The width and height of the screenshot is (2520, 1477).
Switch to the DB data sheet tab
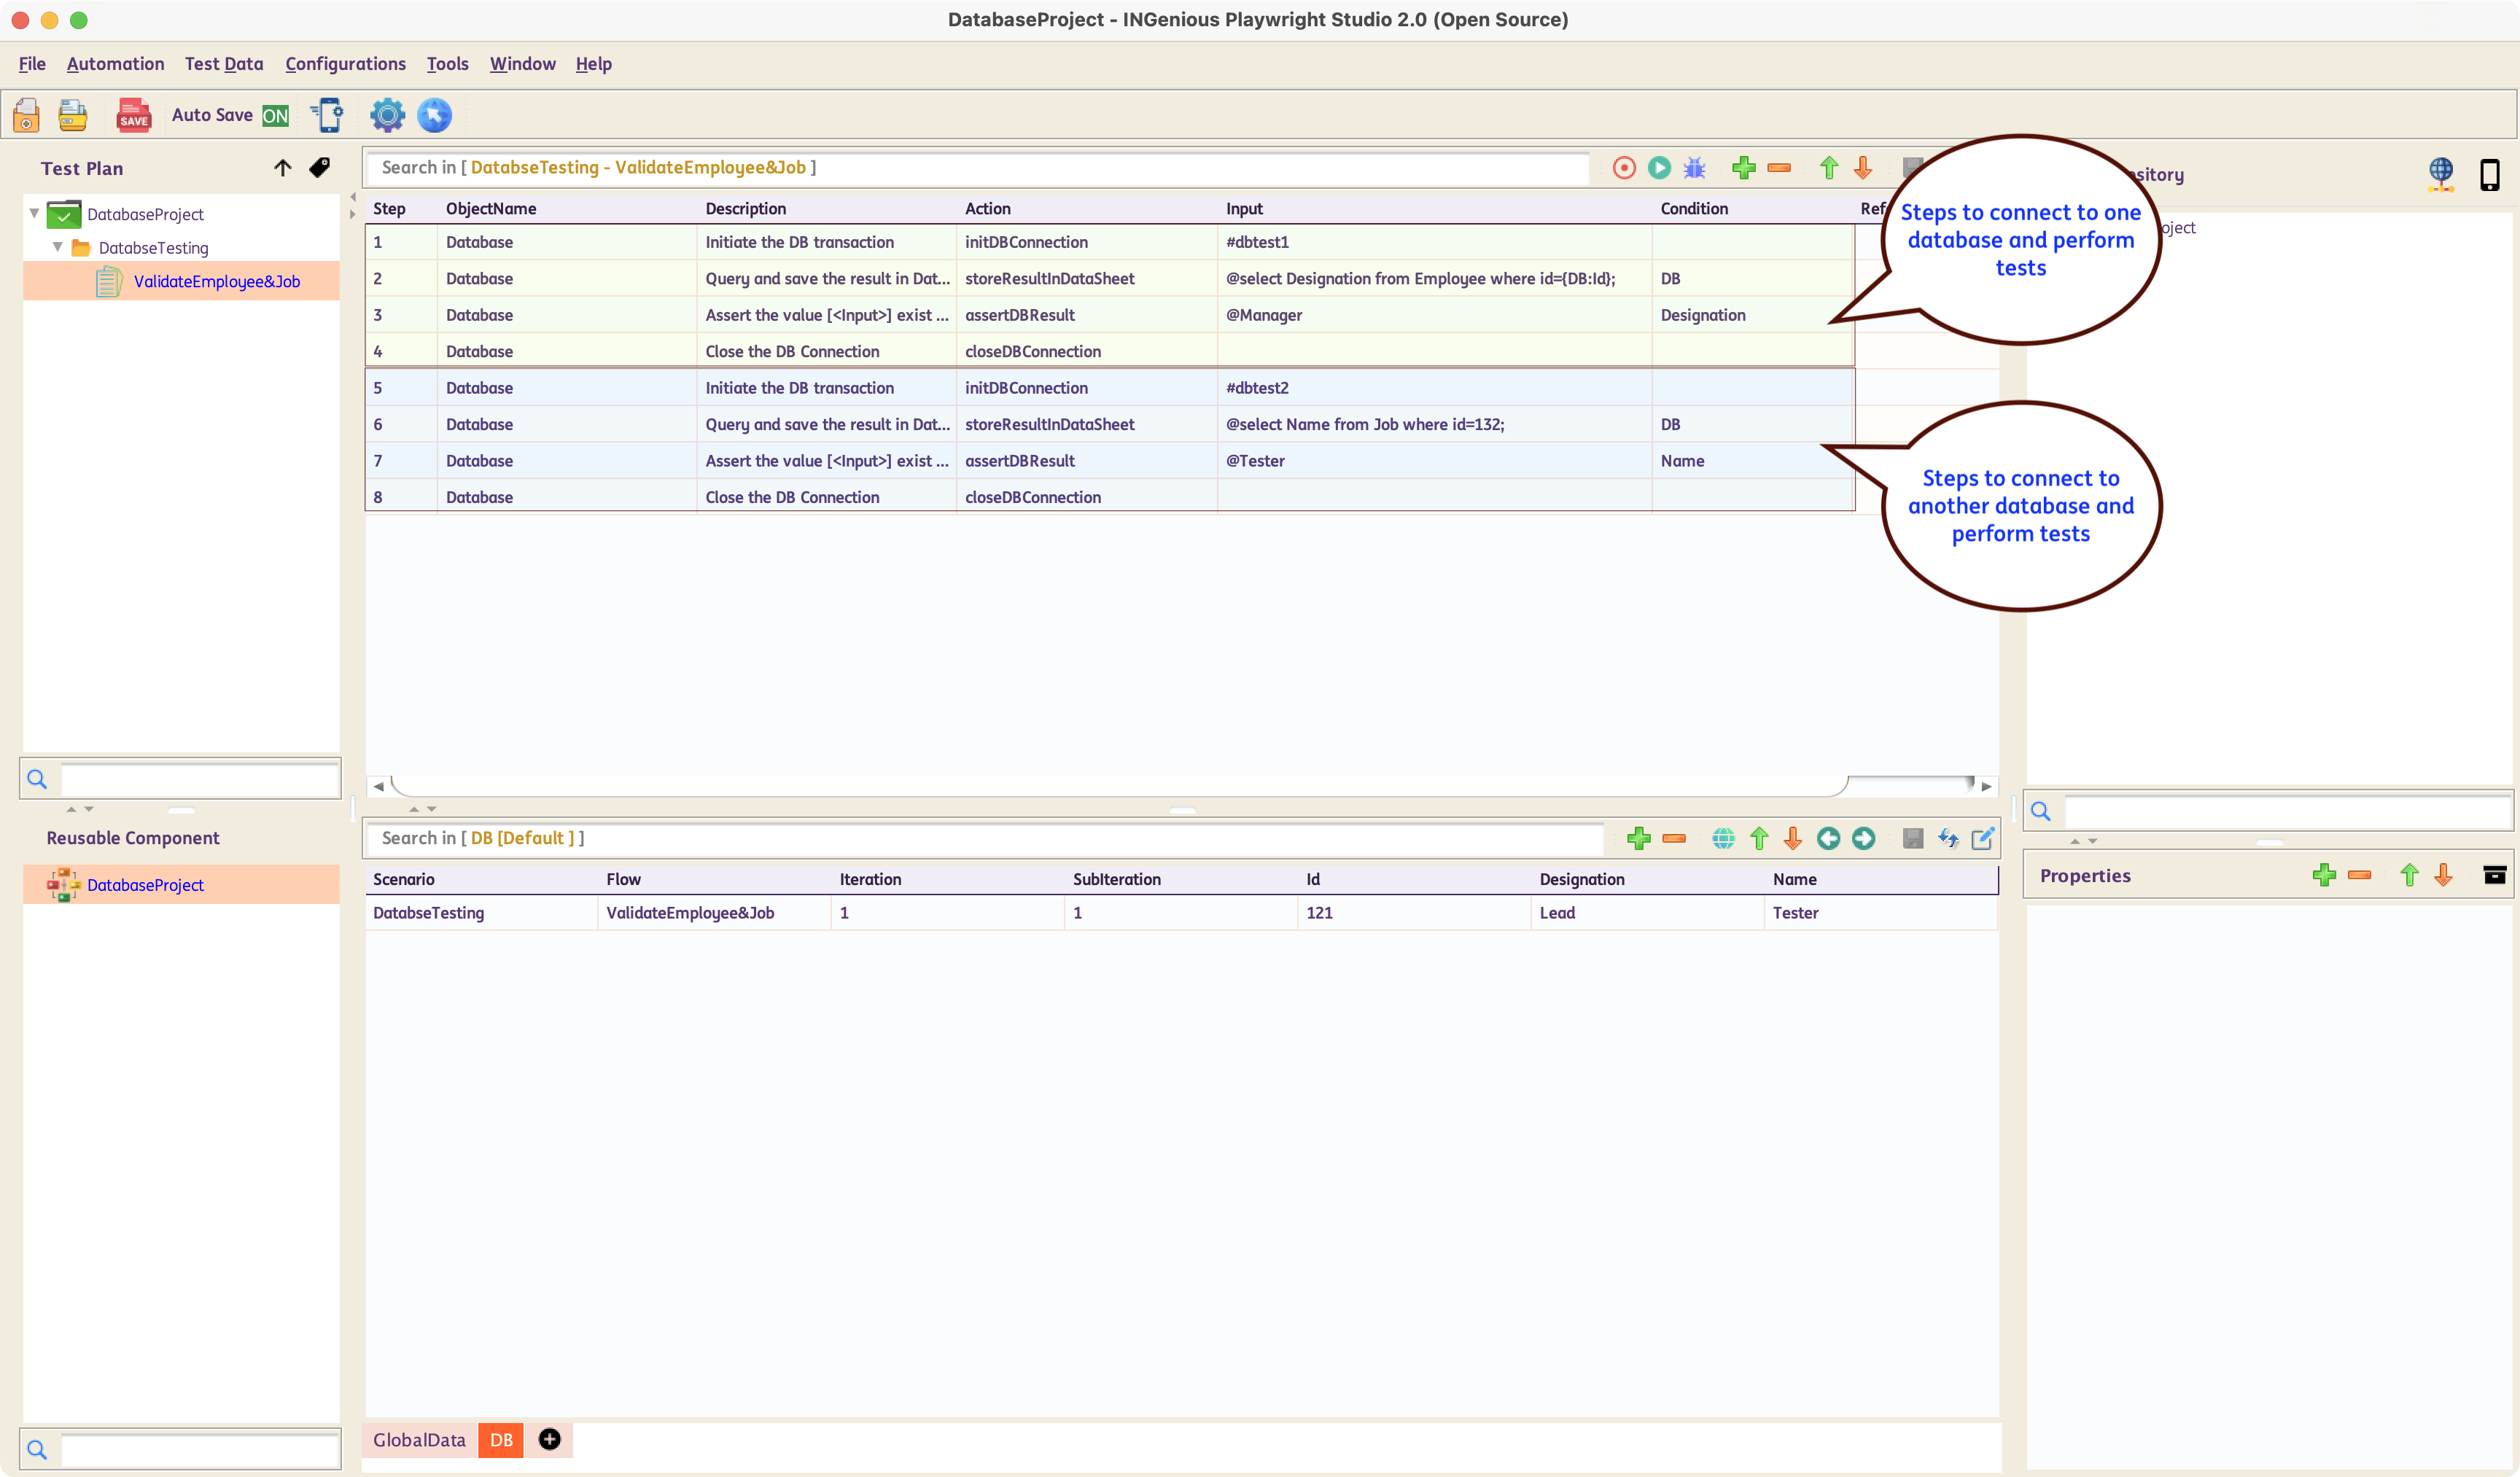[x=501, y=1440]
